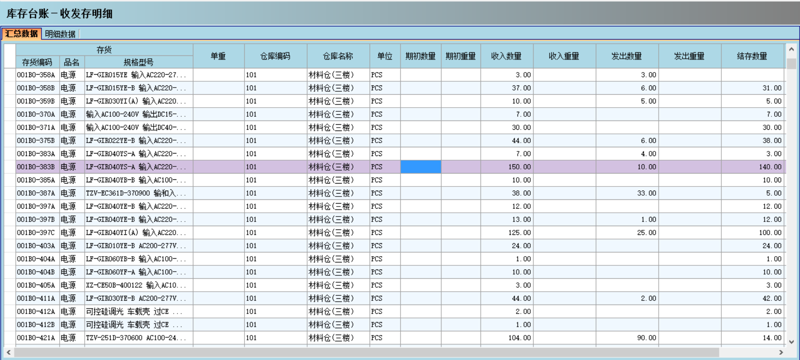Switch to the 汇总数据 tab

[21, 34]
